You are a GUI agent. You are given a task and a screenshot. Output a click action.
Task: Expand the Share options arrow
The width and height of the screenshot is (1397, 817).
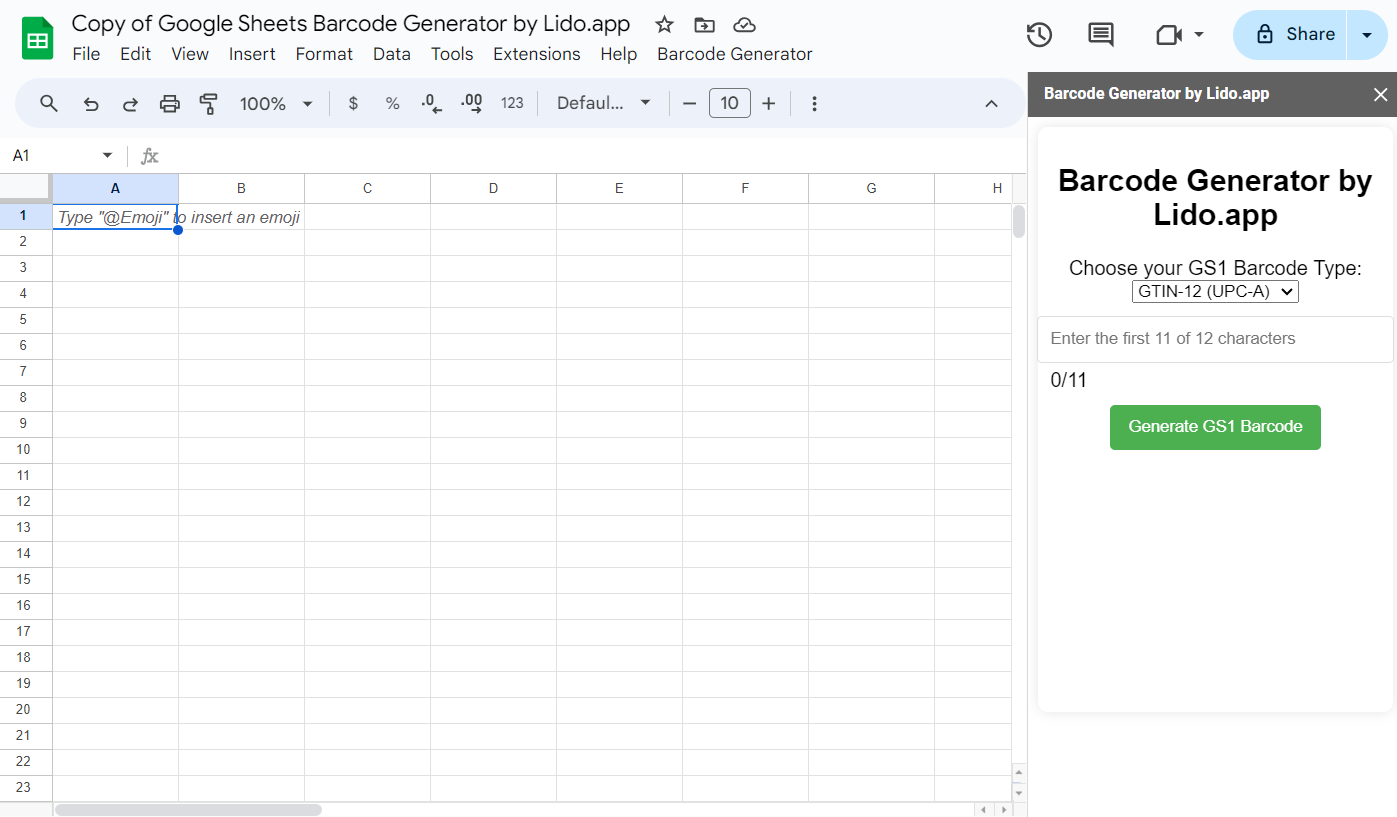(1367, 35)
